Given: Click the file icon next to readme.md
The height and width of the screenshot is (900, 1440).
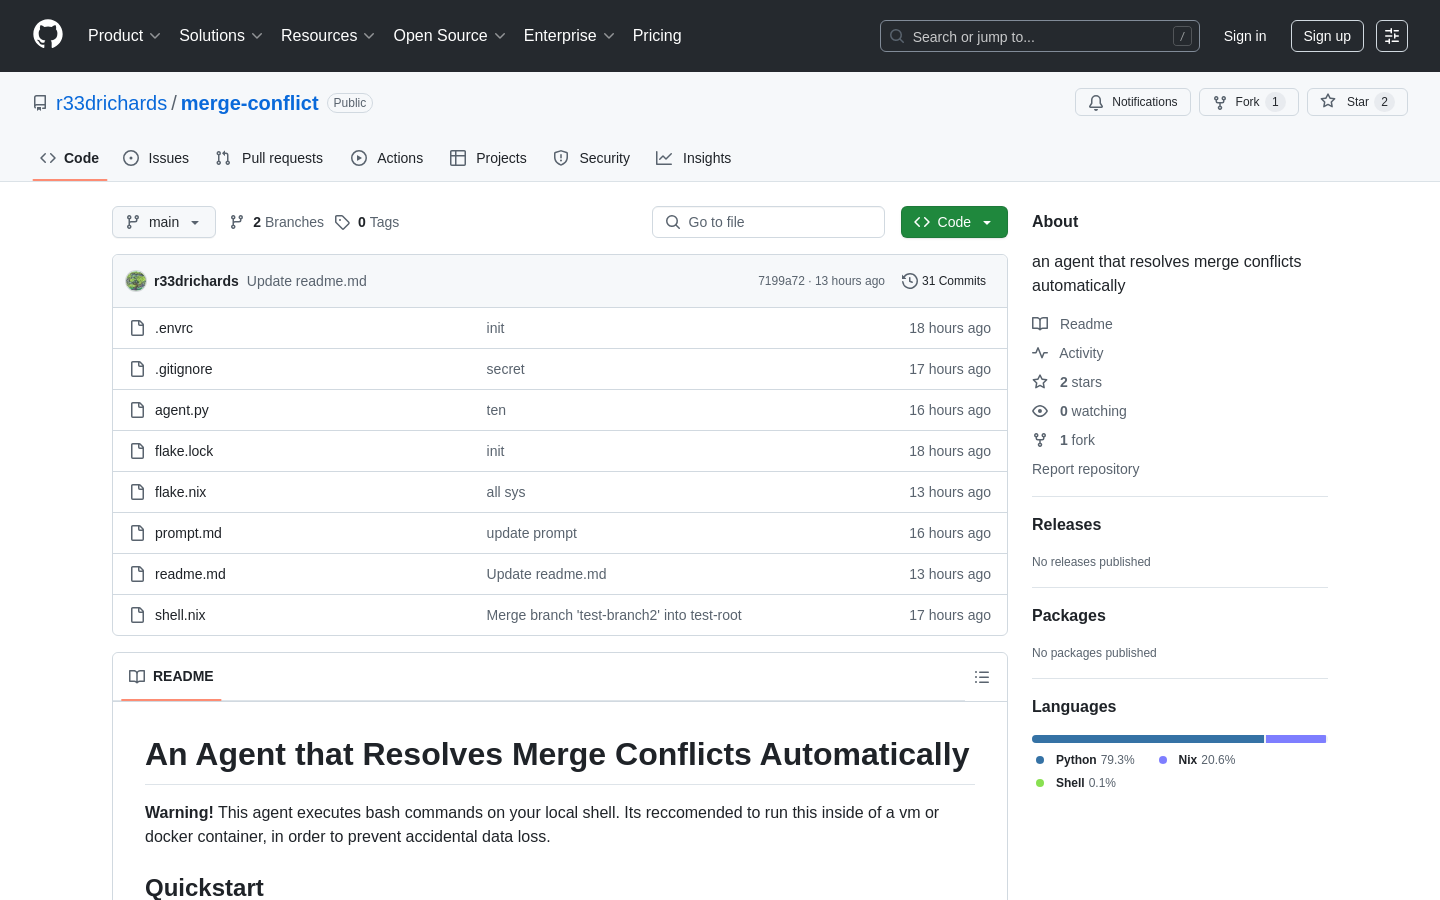Looking at the screenshot, I should coord(138,574).
